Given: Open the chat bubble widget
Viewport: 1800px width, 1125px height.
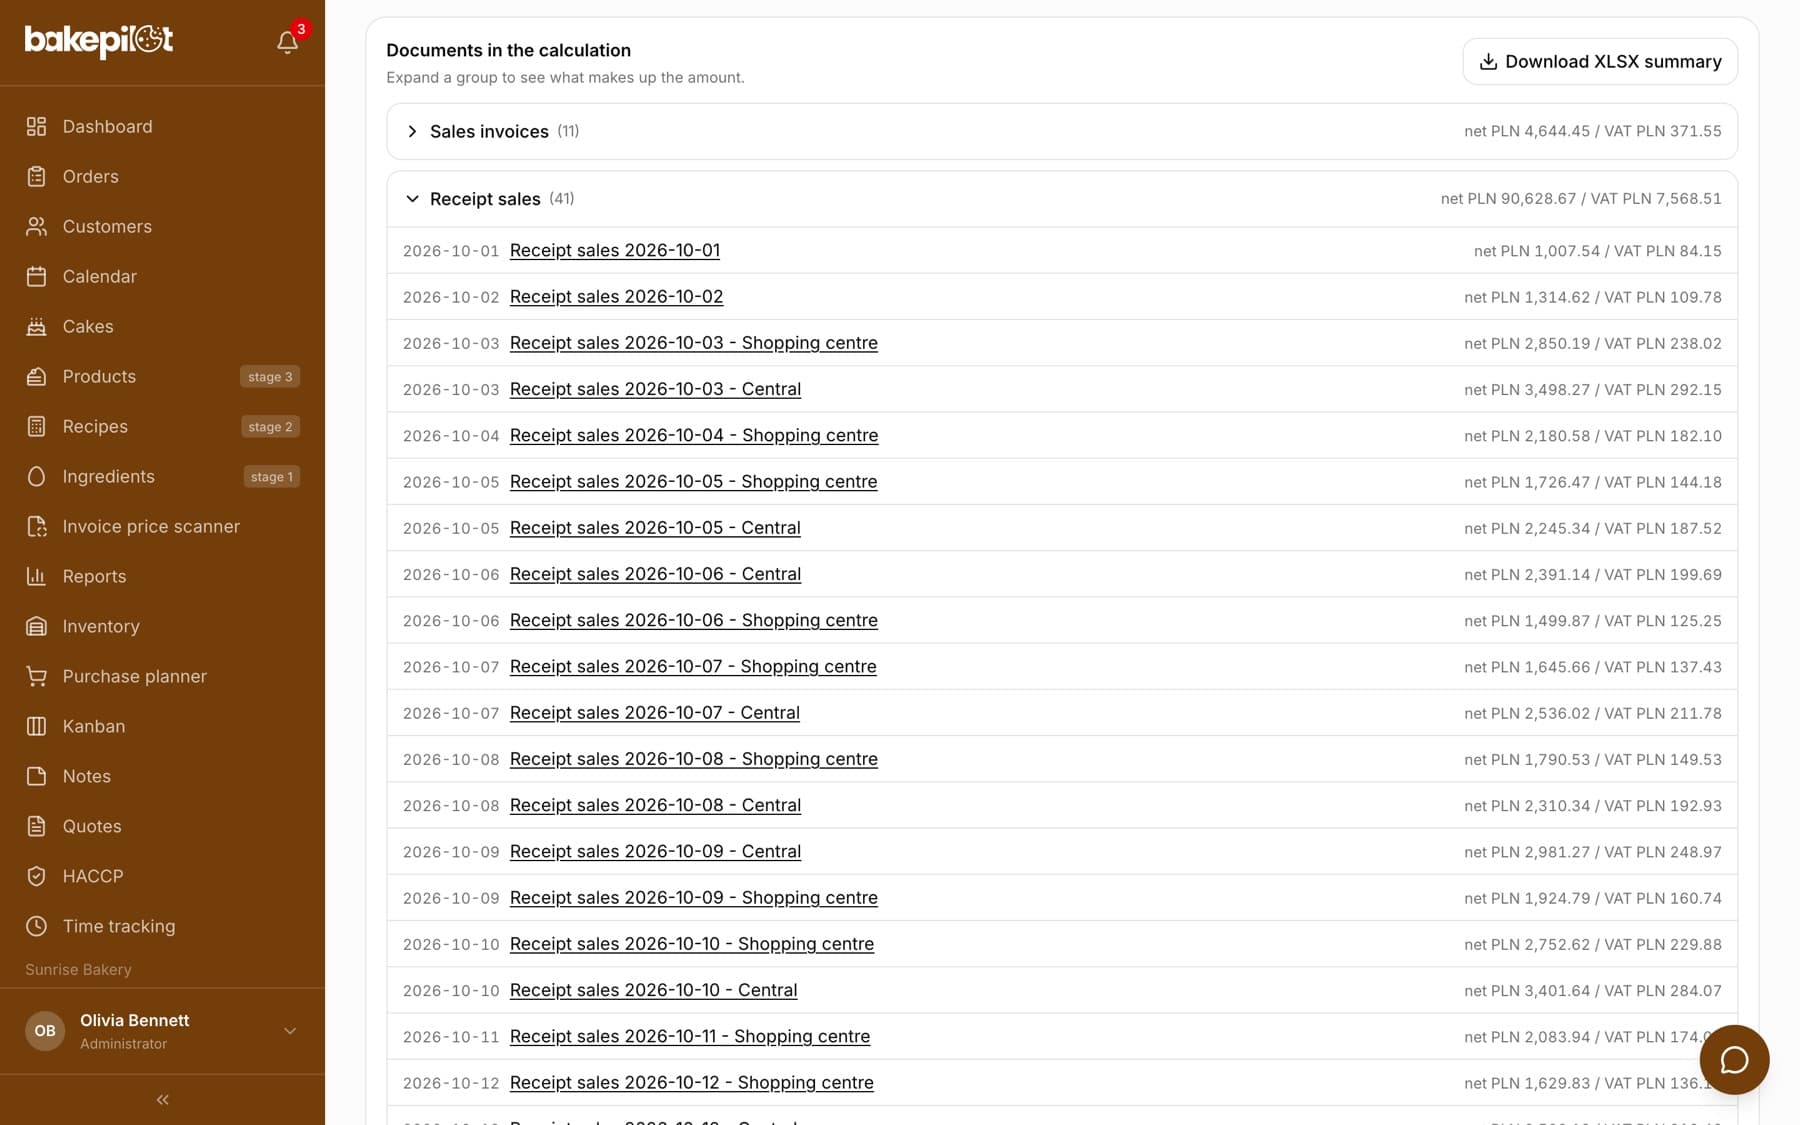Looking at the screenshot, I should [x=1734, y=1060].
